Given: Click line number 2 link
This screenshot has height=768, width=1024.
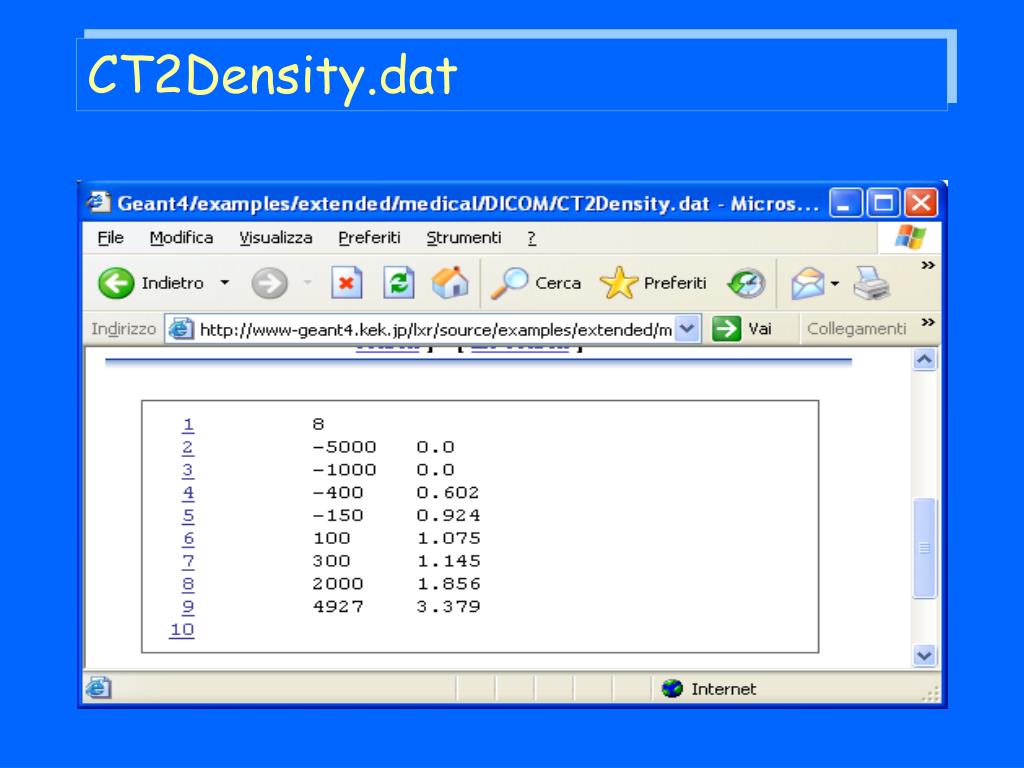Looking at the screenshot, I should (x=188, y=448).
